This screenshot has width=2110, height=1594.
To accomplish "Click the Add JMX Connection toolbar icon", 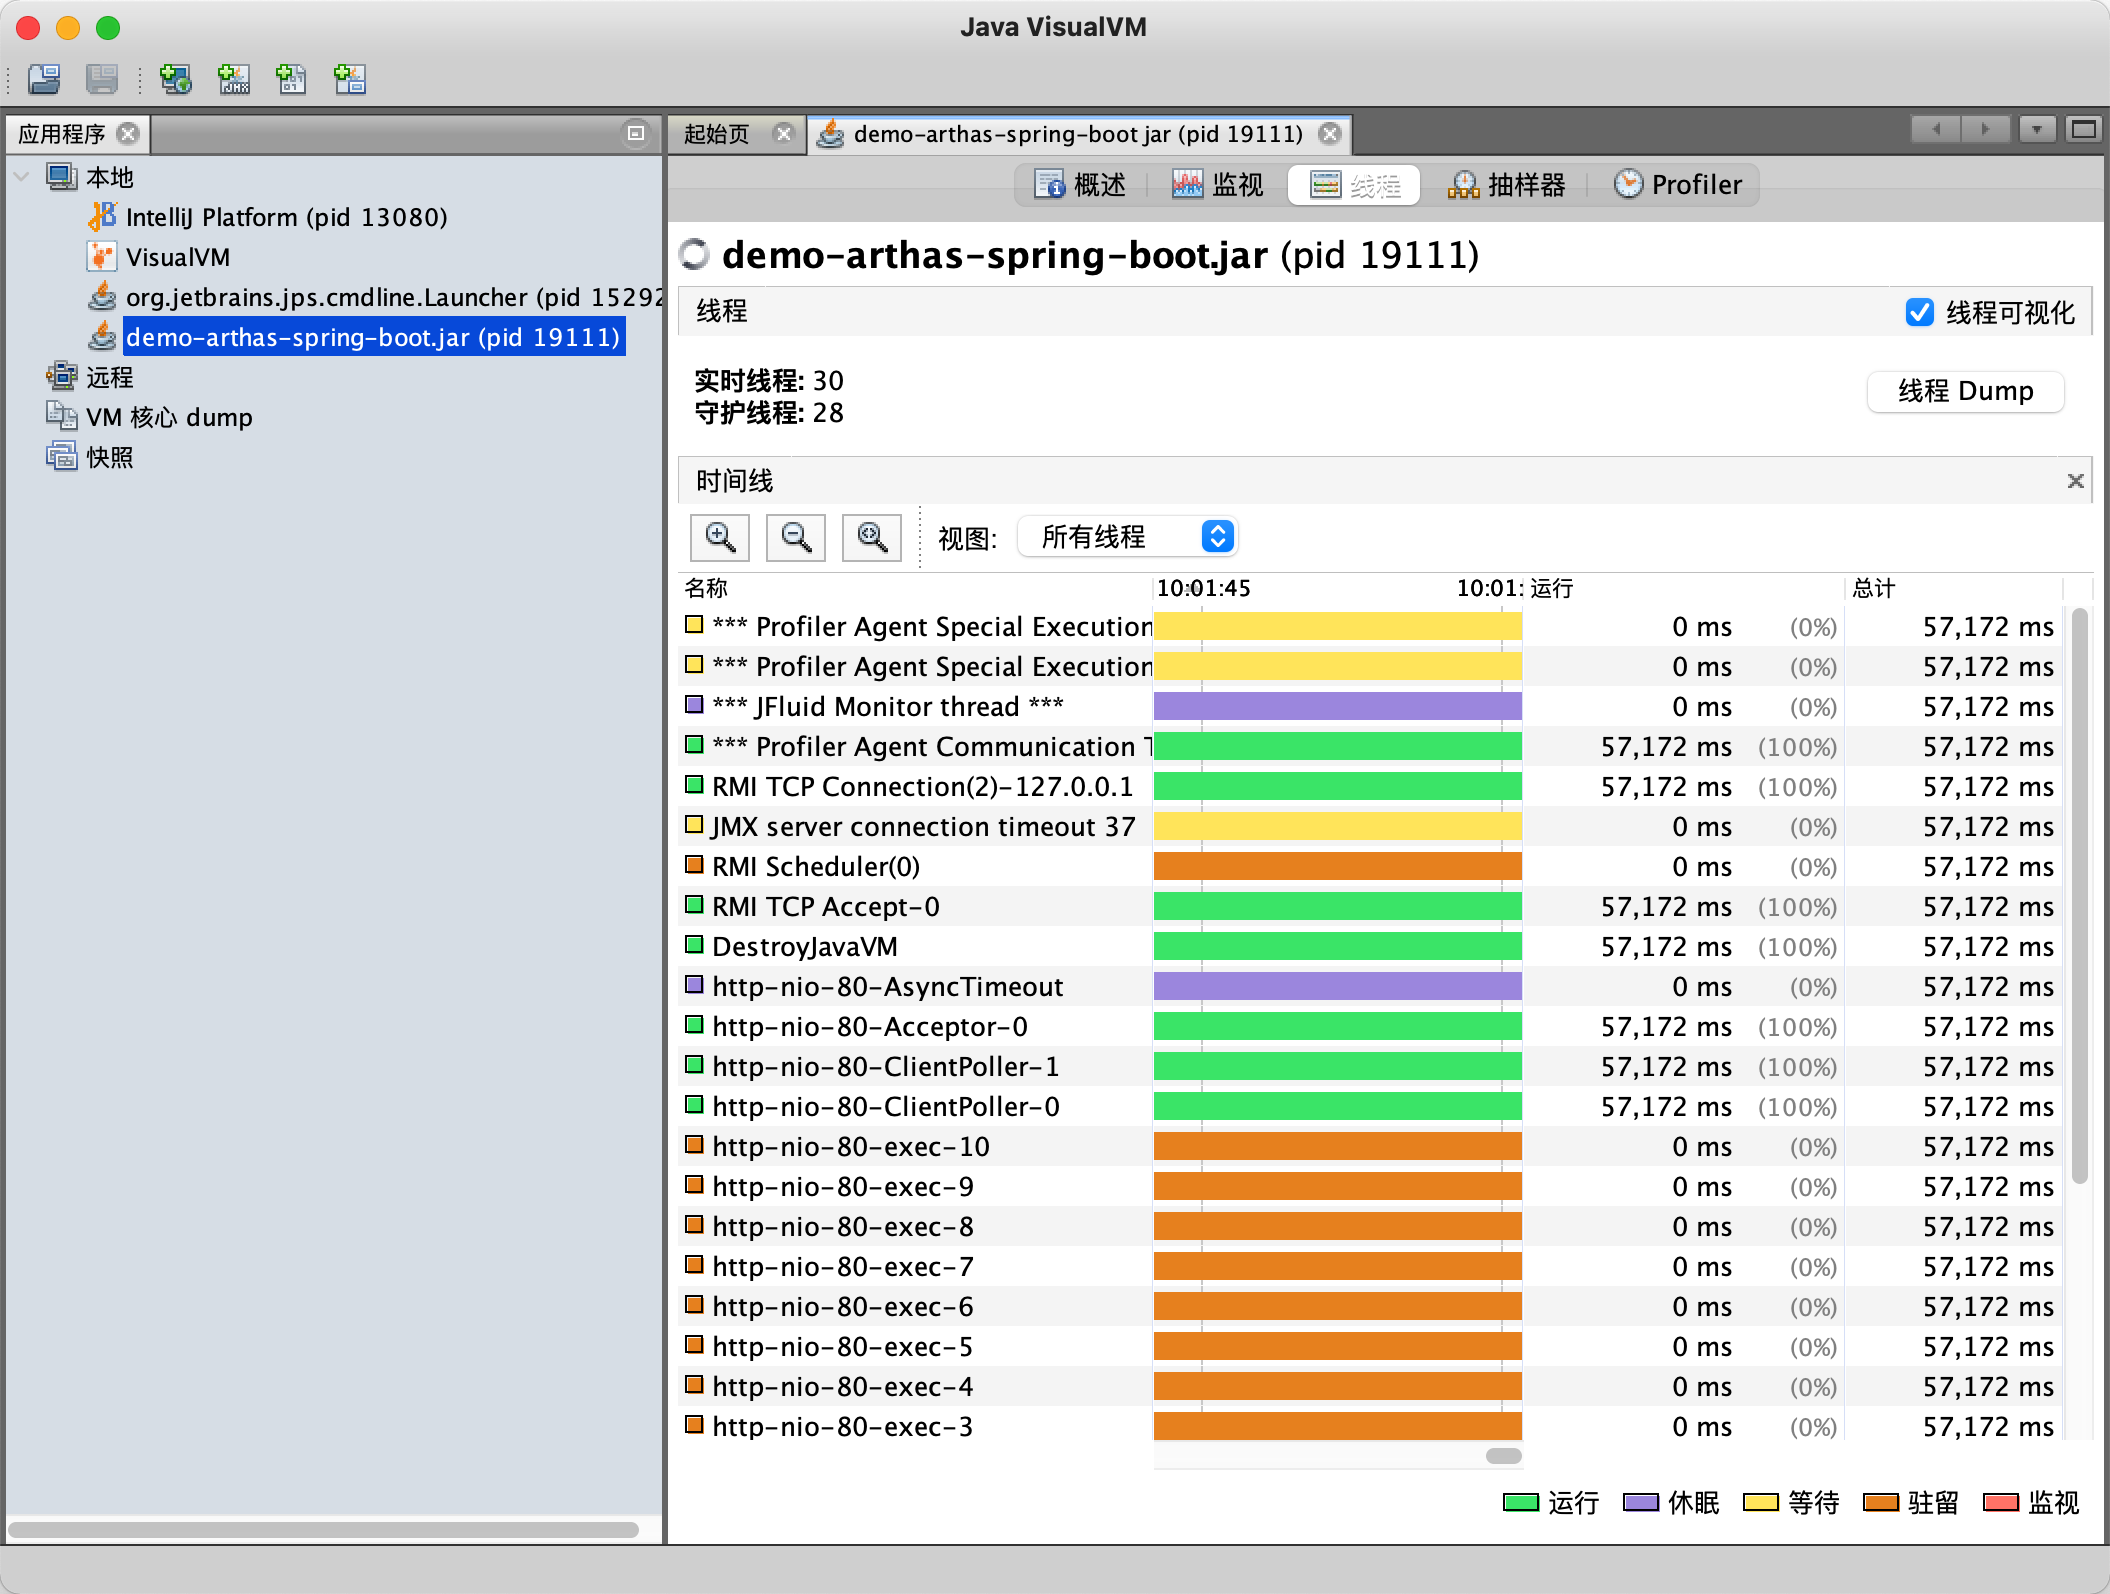I will click(x=234, y=79).
